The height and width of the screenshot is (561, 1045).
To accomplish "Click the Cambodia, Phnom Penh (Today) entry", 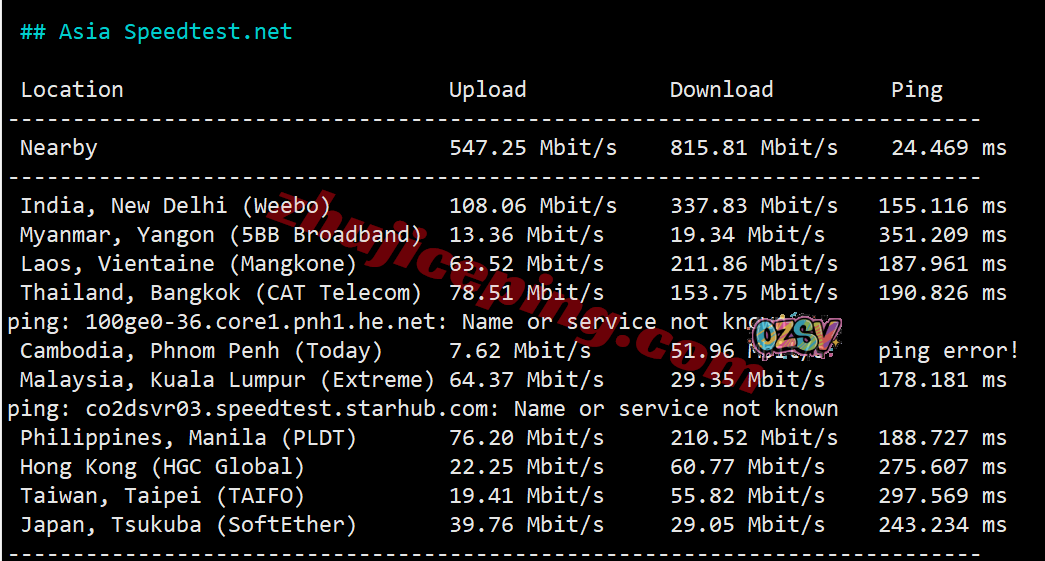I will [201, 351].
